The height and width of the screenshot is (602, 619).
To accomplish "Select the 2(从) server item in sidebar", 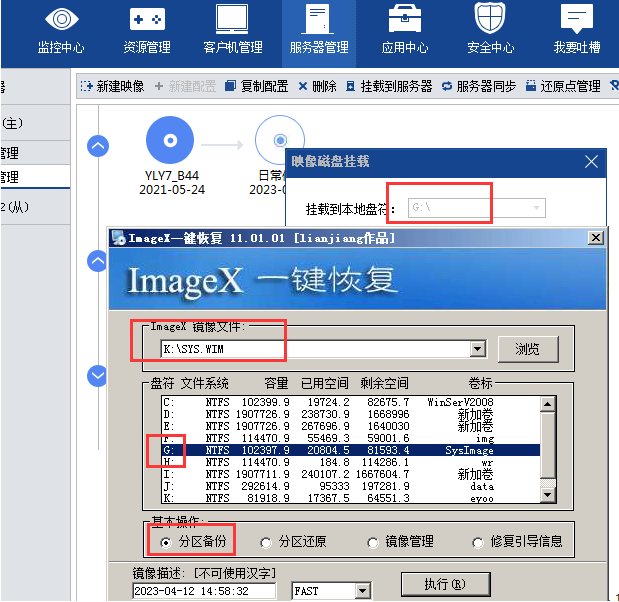I will (x=36, y=207).
